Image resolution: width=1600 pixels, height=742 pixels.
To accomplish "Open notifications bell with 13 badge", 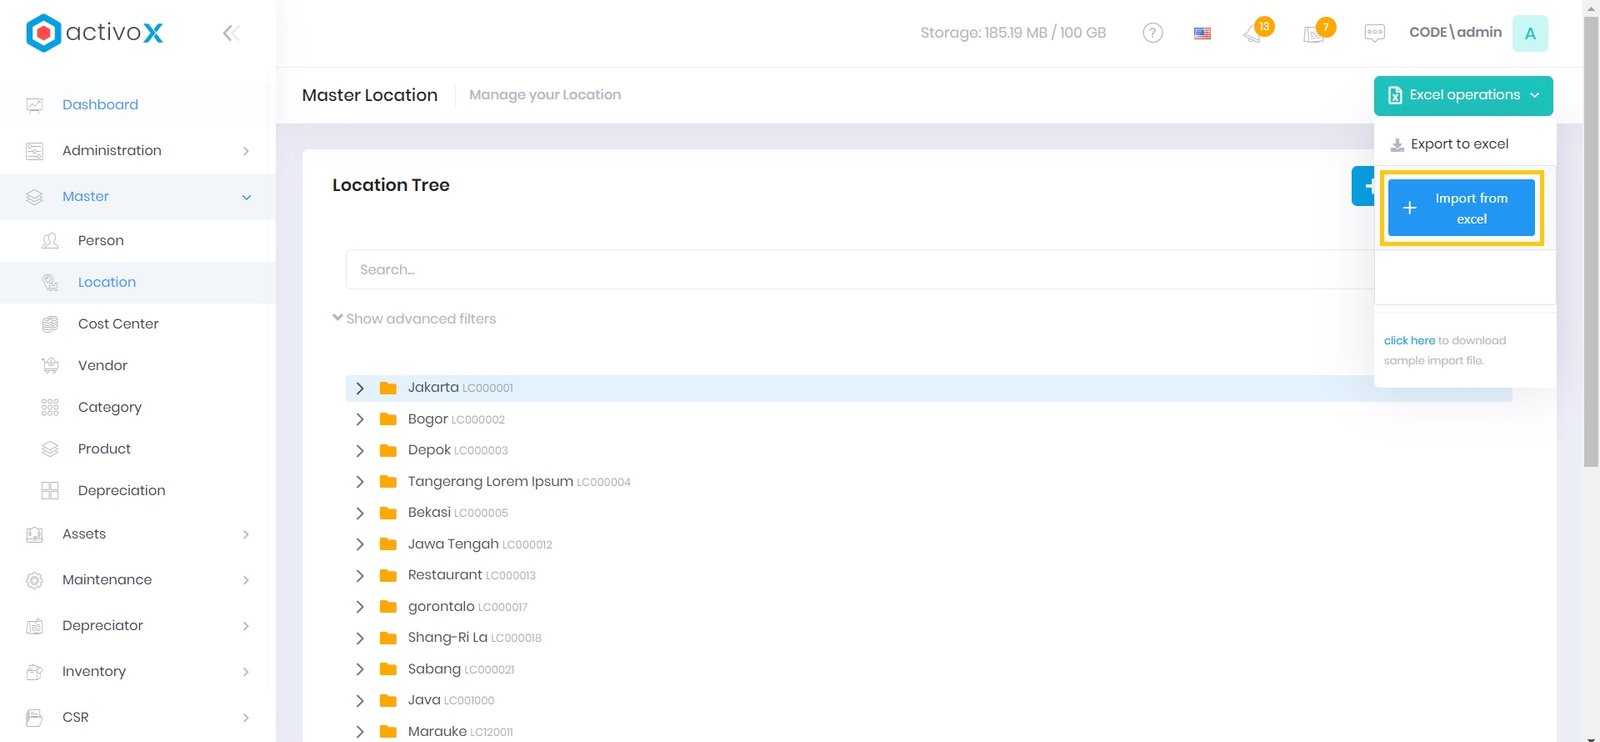I will tap(1254, 33).
